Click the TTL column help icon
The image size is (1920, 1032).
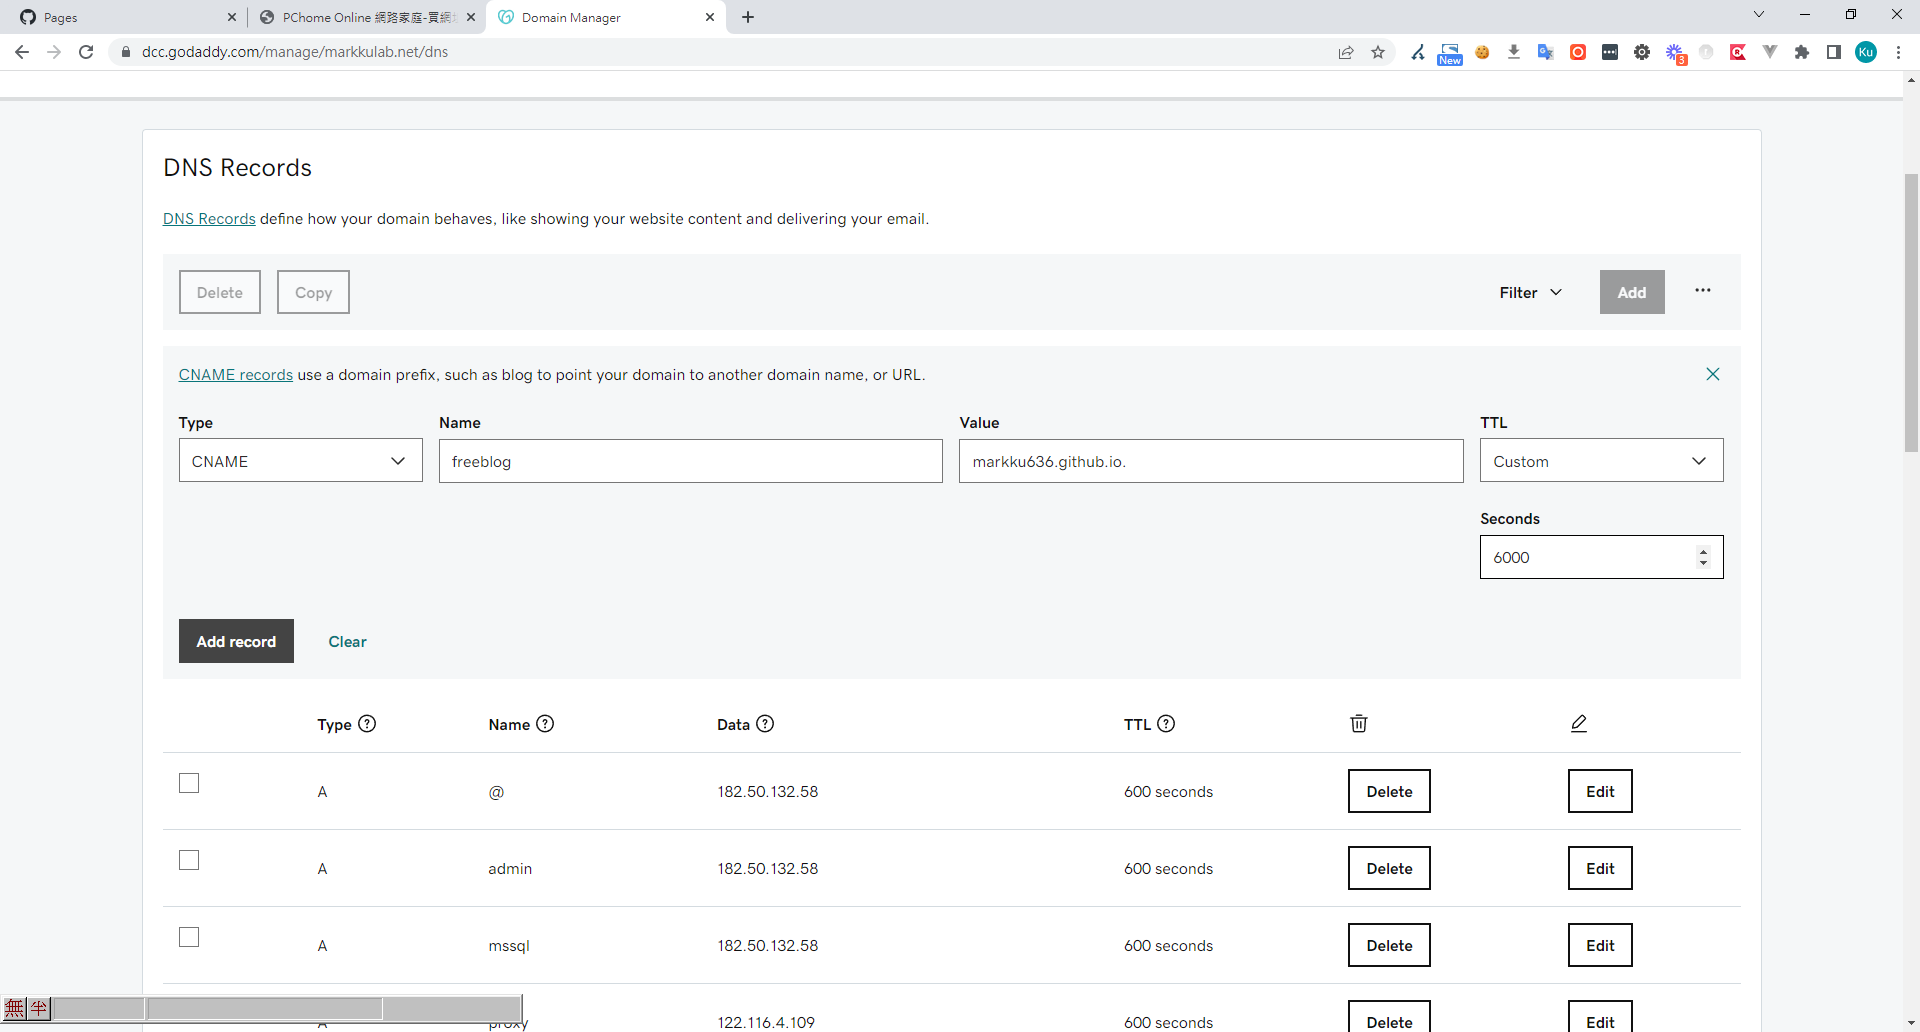click(1166, 724)
